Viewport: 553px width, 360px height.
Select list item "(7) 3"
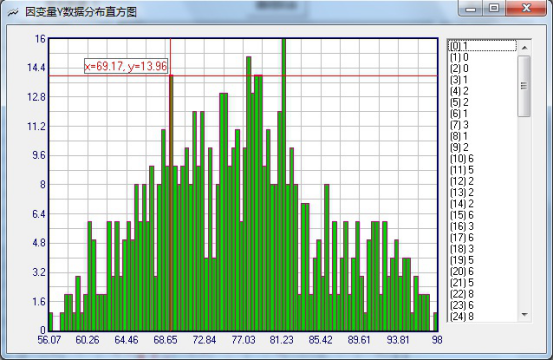(x=482, y=125)
